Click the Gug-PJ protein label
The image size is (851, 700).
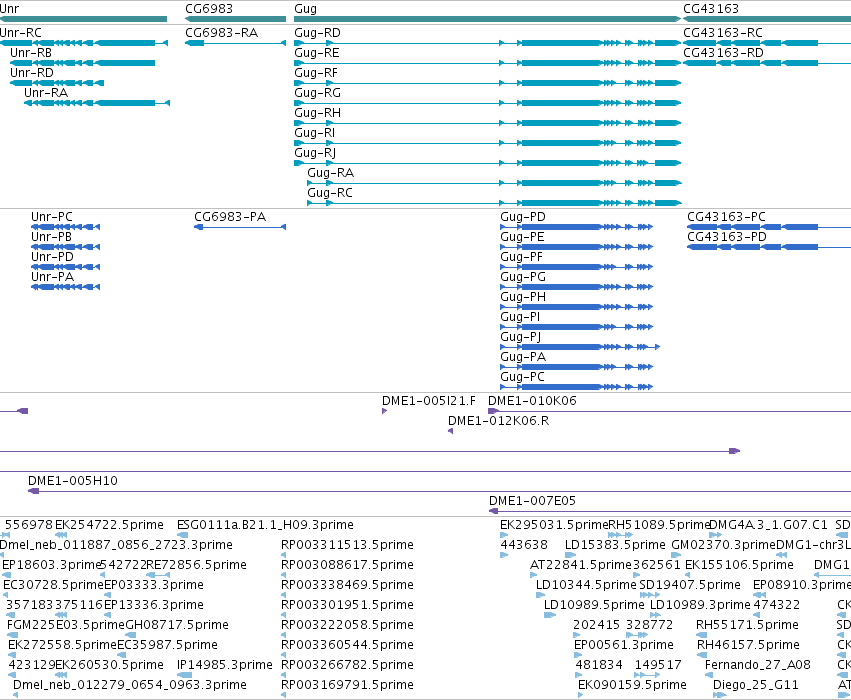click(x=521, y=337)
